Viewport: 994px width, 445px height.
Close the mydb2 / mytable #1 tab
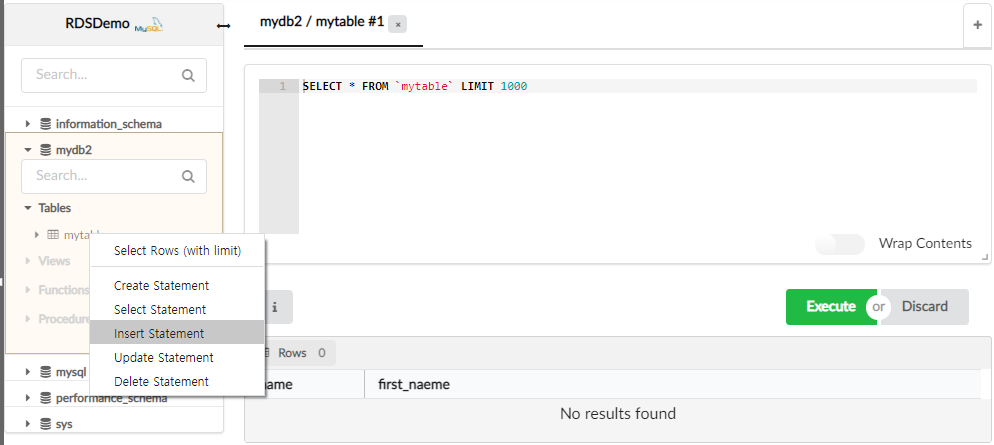(397, 24)
